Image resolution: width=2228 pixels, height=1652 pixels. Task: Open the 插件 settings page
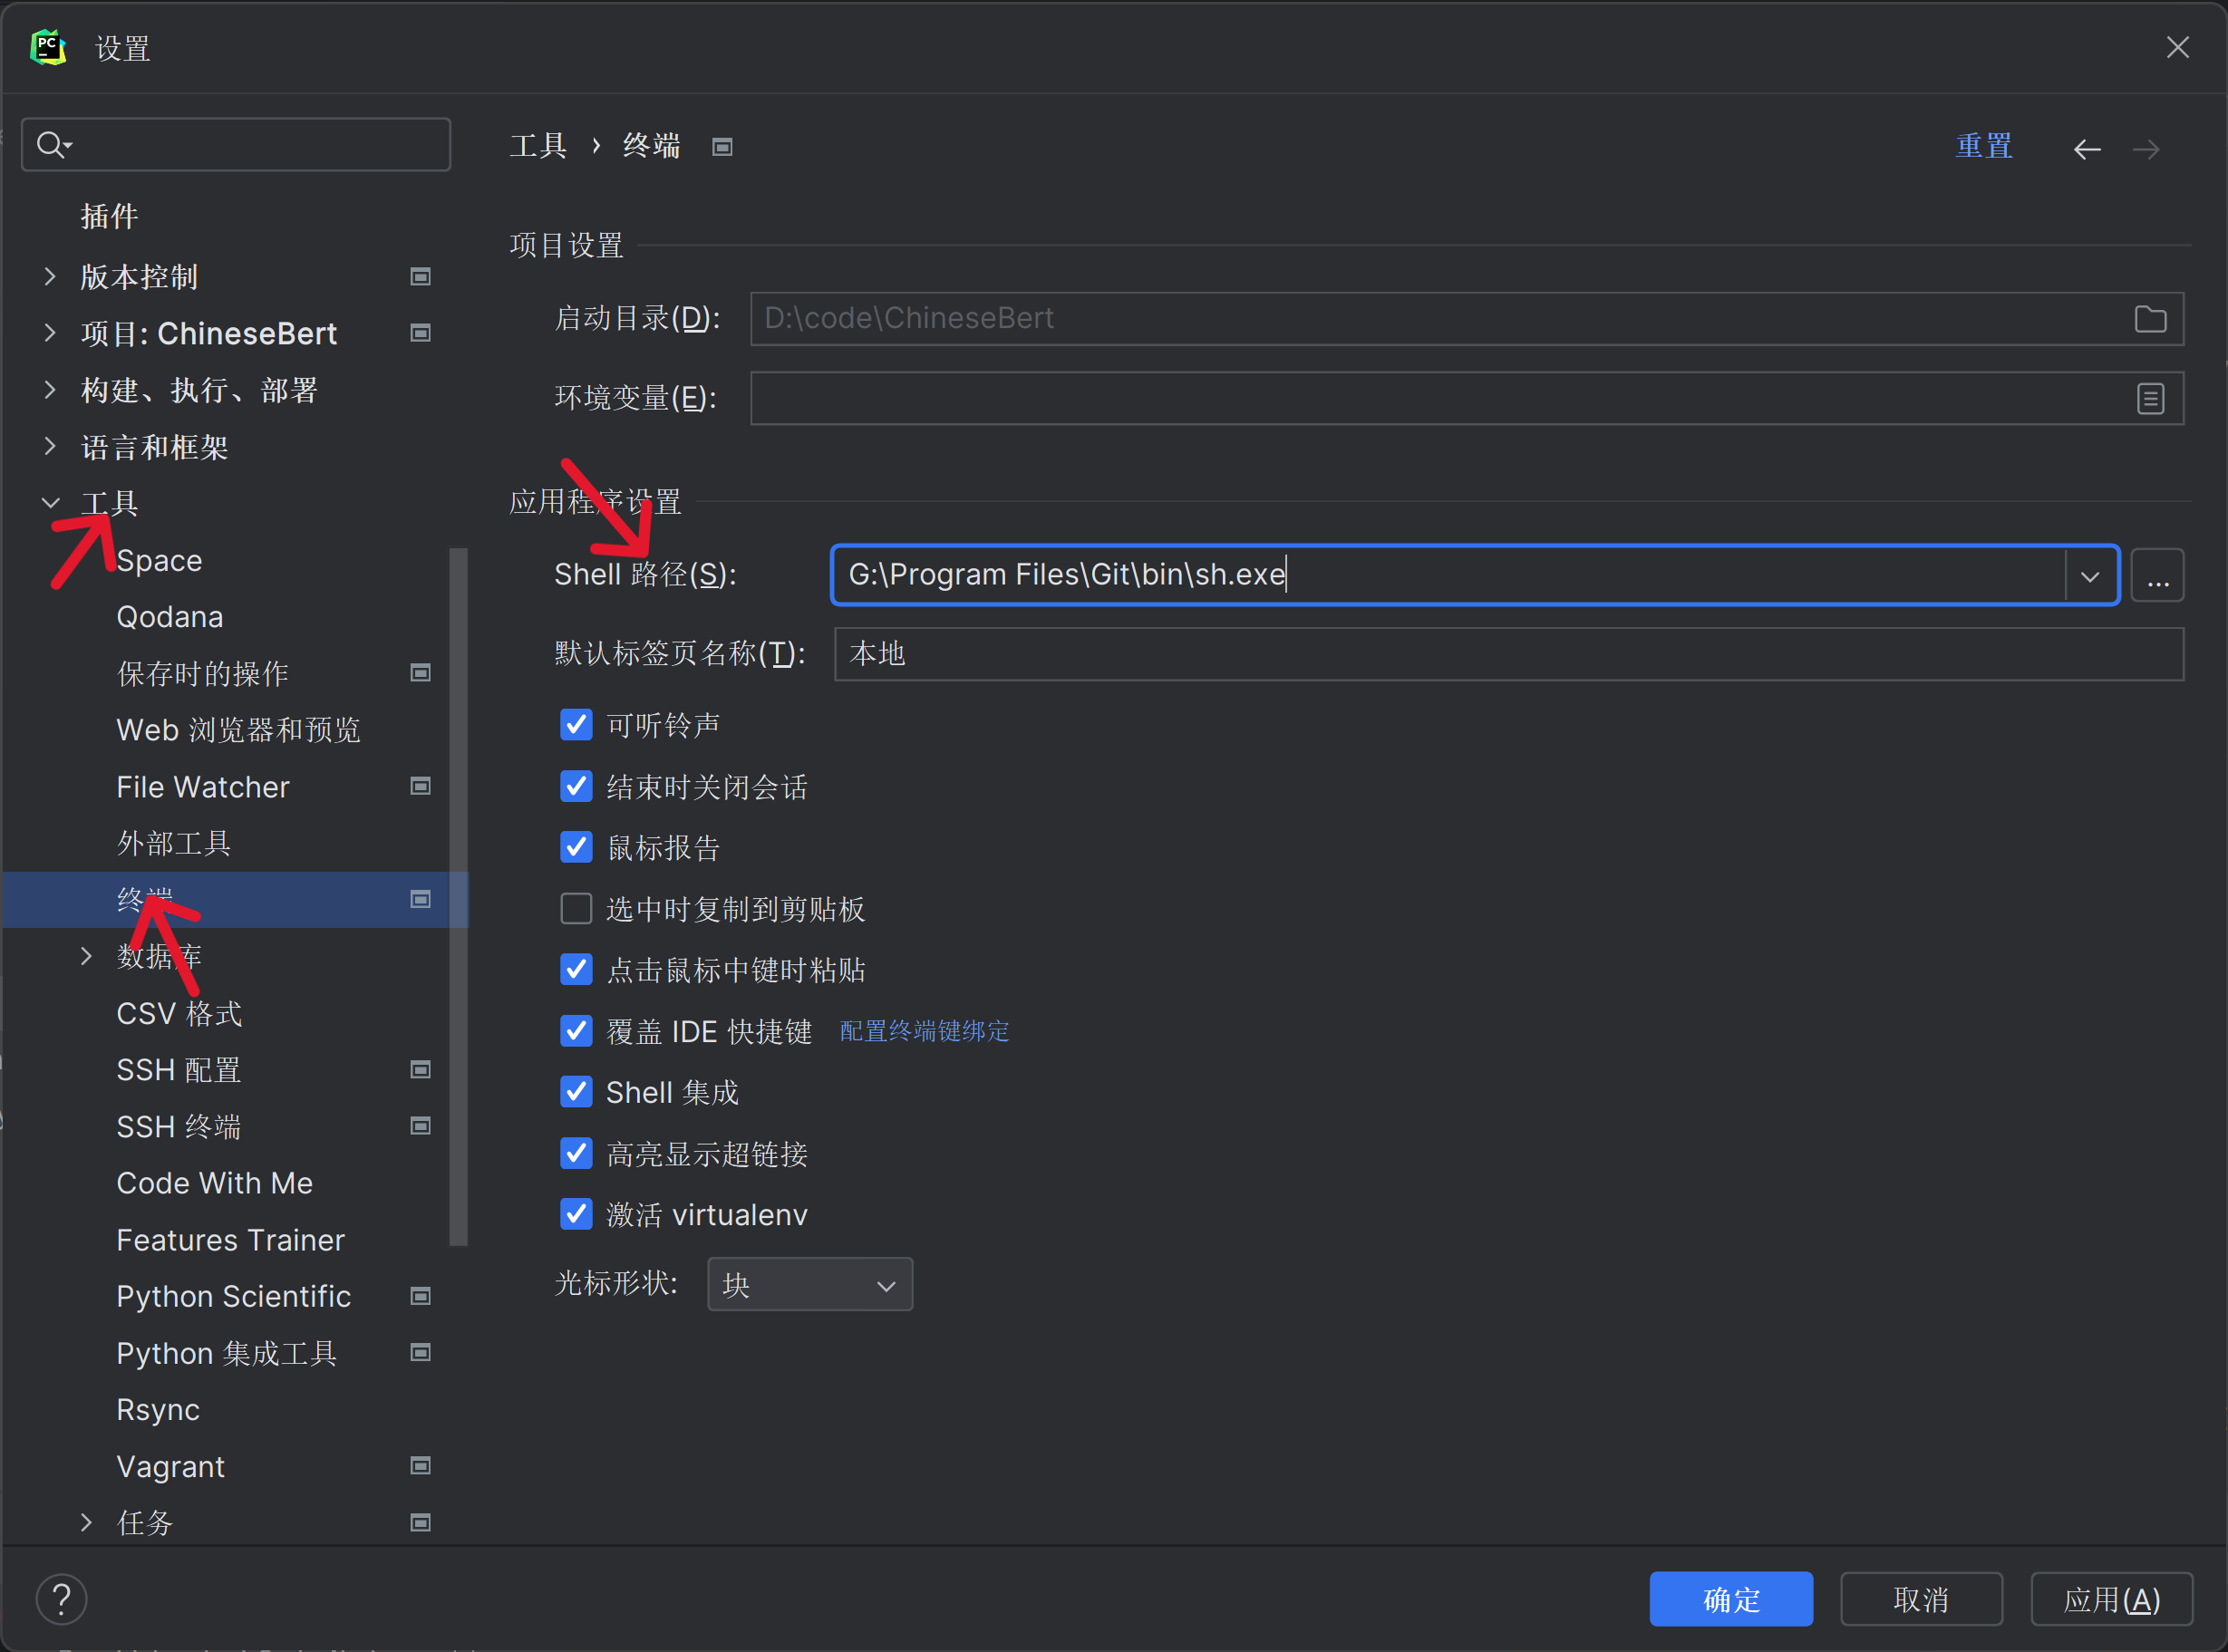tap(110, 216)
